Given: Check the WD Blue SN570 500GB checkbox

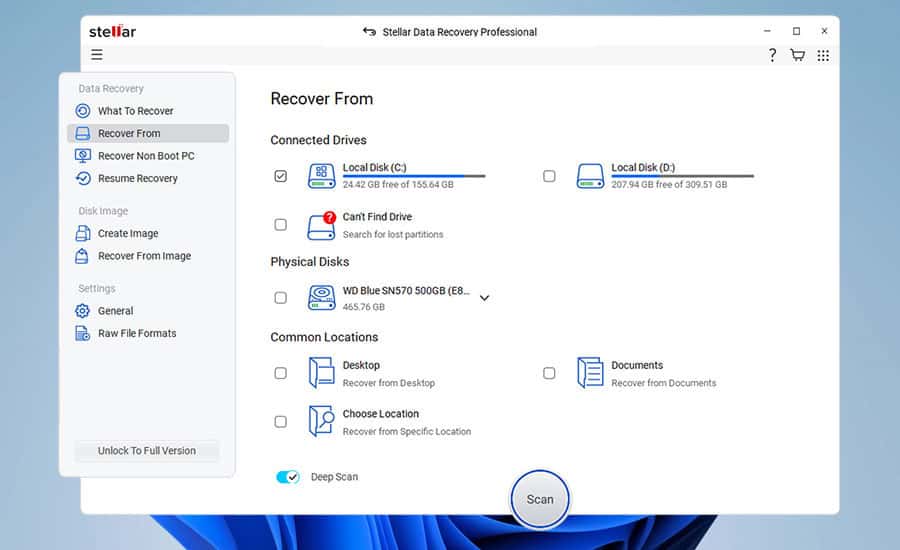Looking at the screenshot, I should 281,298.
